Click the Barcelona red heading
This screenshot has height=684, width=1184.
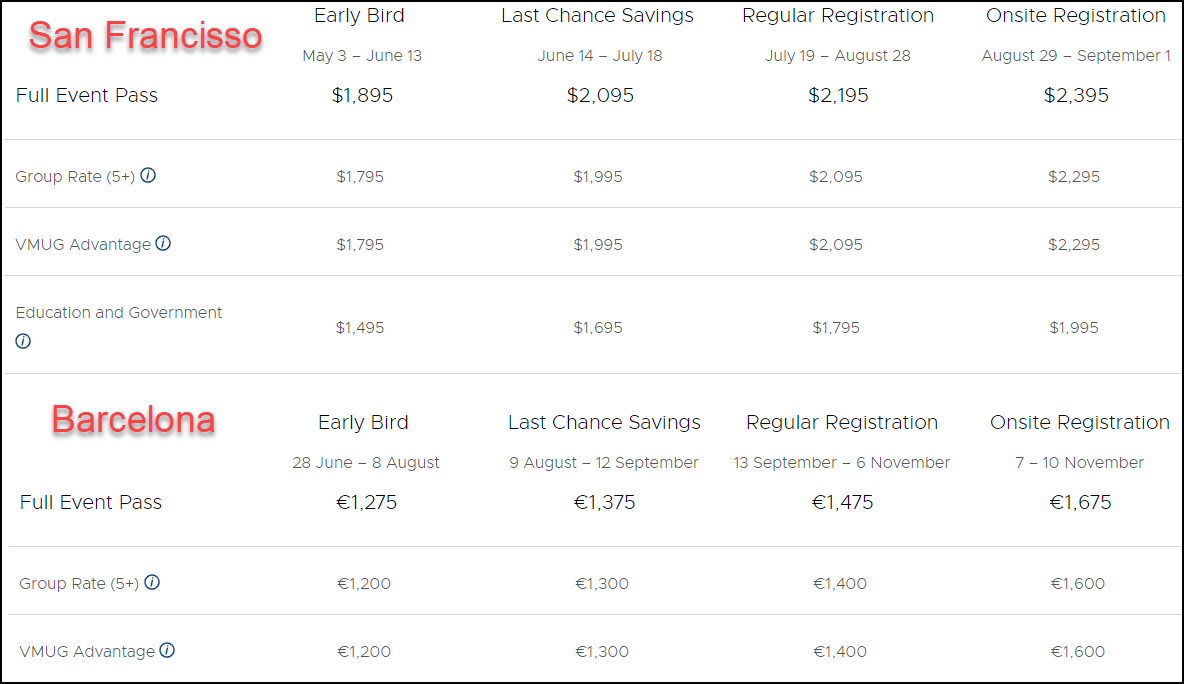[134, 419]
